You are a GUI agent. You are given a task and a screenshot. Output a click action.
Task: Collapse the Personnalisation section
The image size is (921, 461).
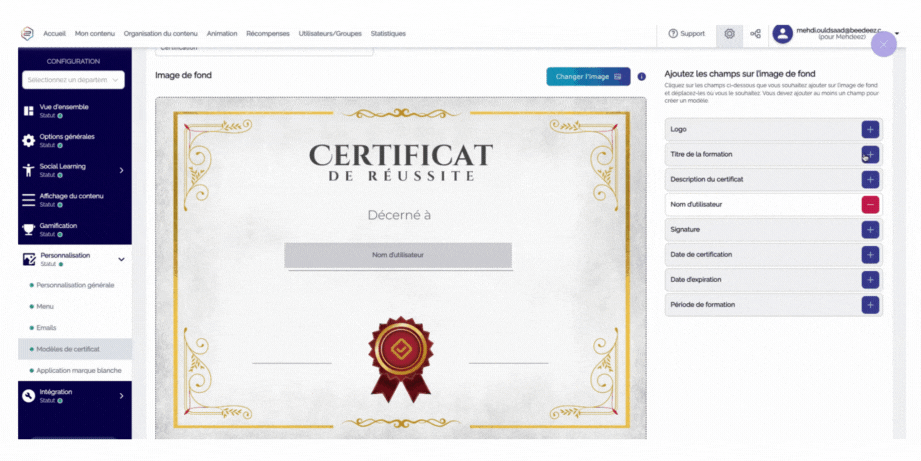pyautogui.click(x=121, y=259)
